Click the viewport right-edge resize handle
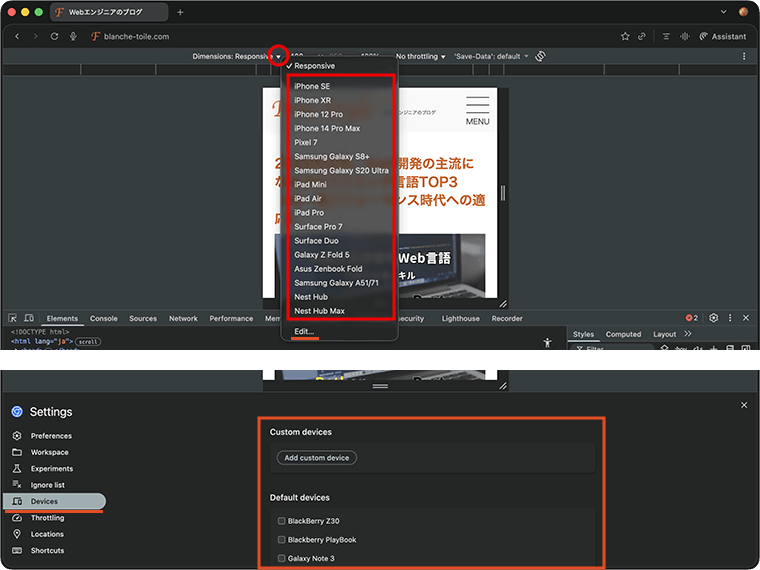 click(503, 193)
